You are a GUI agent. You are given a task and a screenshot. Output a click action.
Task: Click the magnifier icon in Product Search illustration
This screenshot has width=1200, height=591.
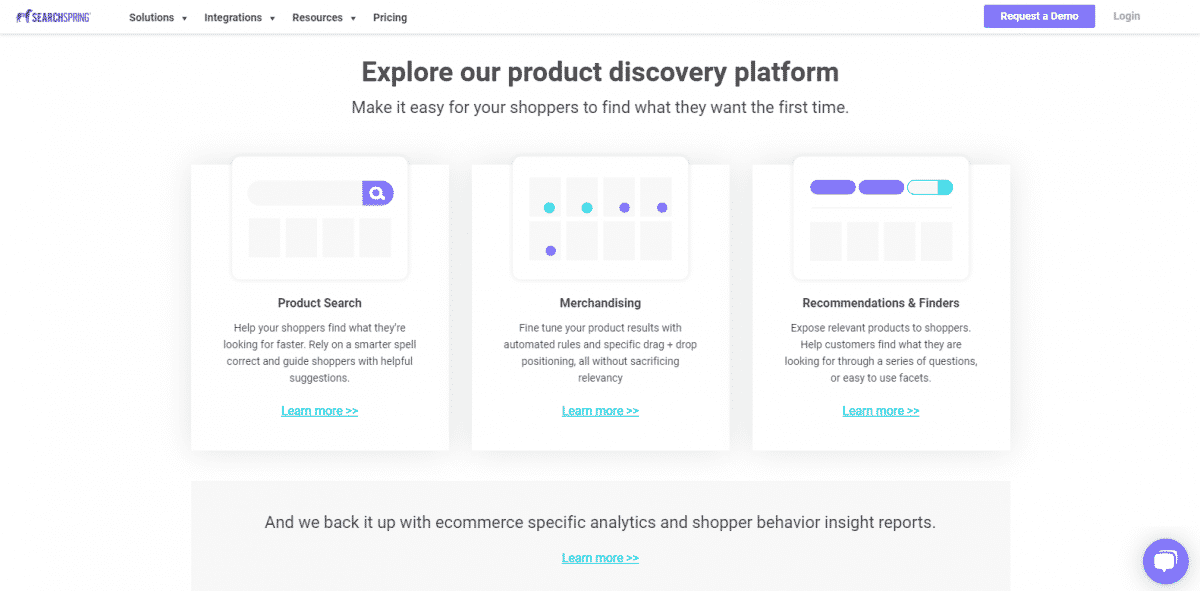(x=377, y=193)
